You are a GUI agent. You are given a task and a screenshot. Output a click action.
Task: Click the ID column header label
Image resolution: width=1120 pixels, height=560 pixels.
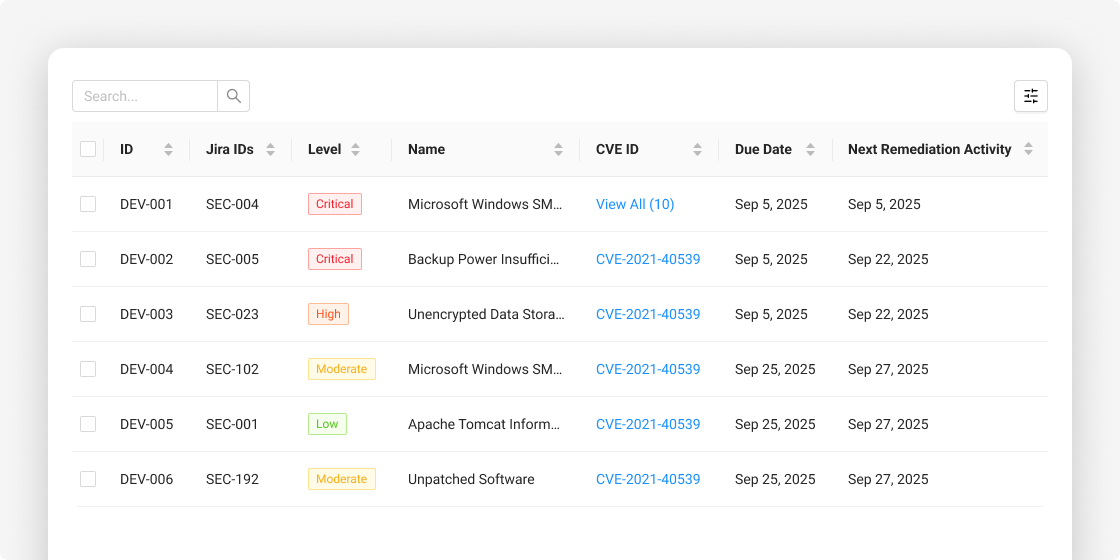pyautogui.click(x=126, y=149)
